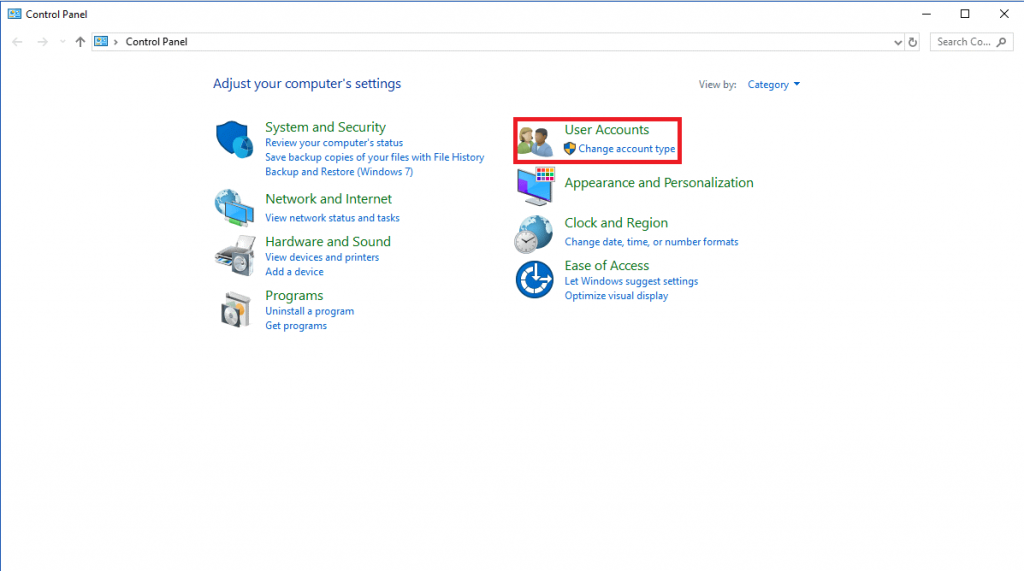1024x571 pixels.
Task: Open the Hardware and Sound category
Action: point(328,241)
